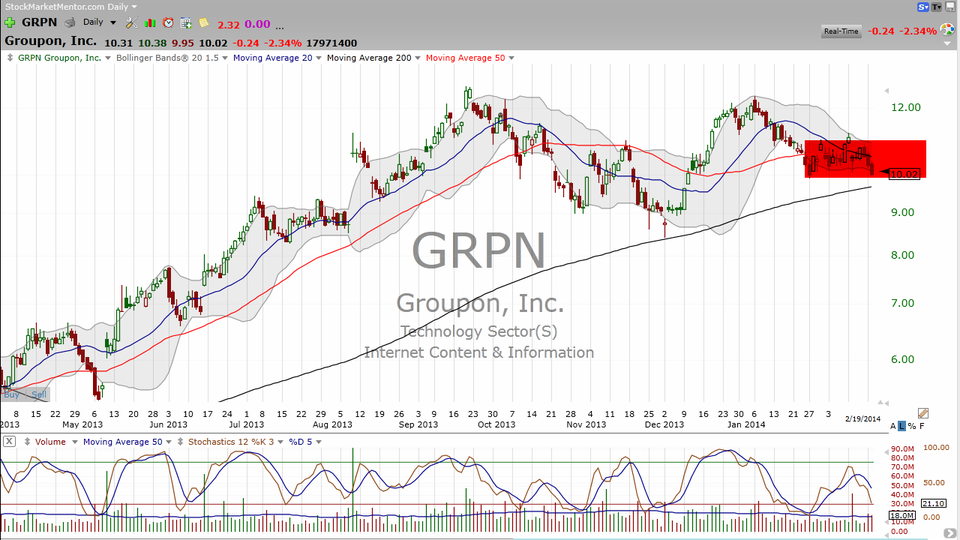Click the reorder handle beside GRPN Groupon legend
Viewport: 960px width, 540px height.
10,58
